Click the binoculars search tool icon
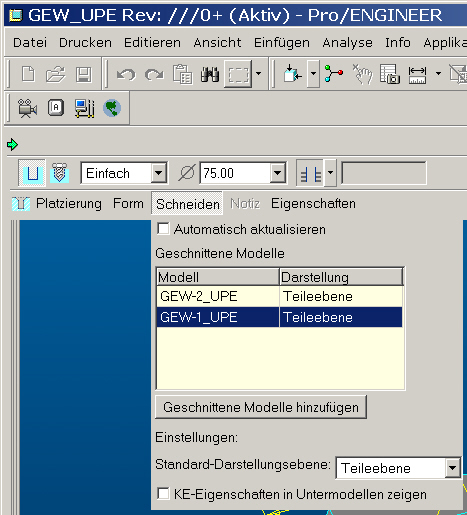This screenshot has width=467, height=515. [210, 74]
